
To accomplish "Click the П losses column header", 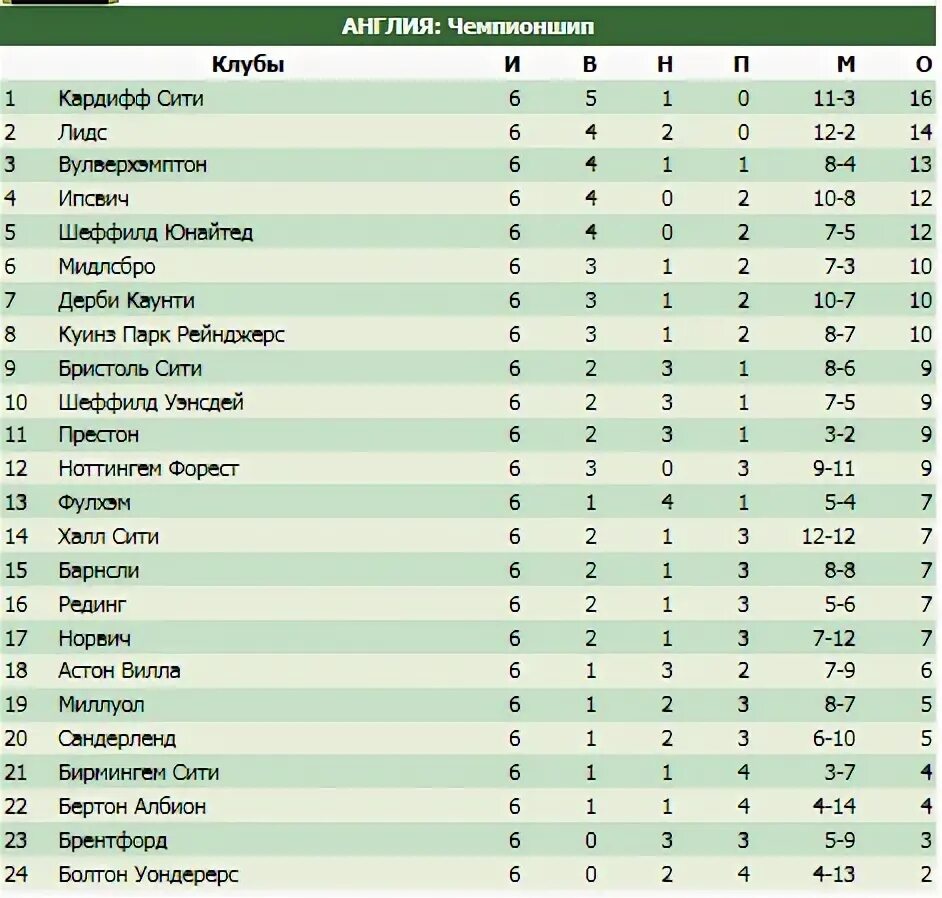I will 741,64.
